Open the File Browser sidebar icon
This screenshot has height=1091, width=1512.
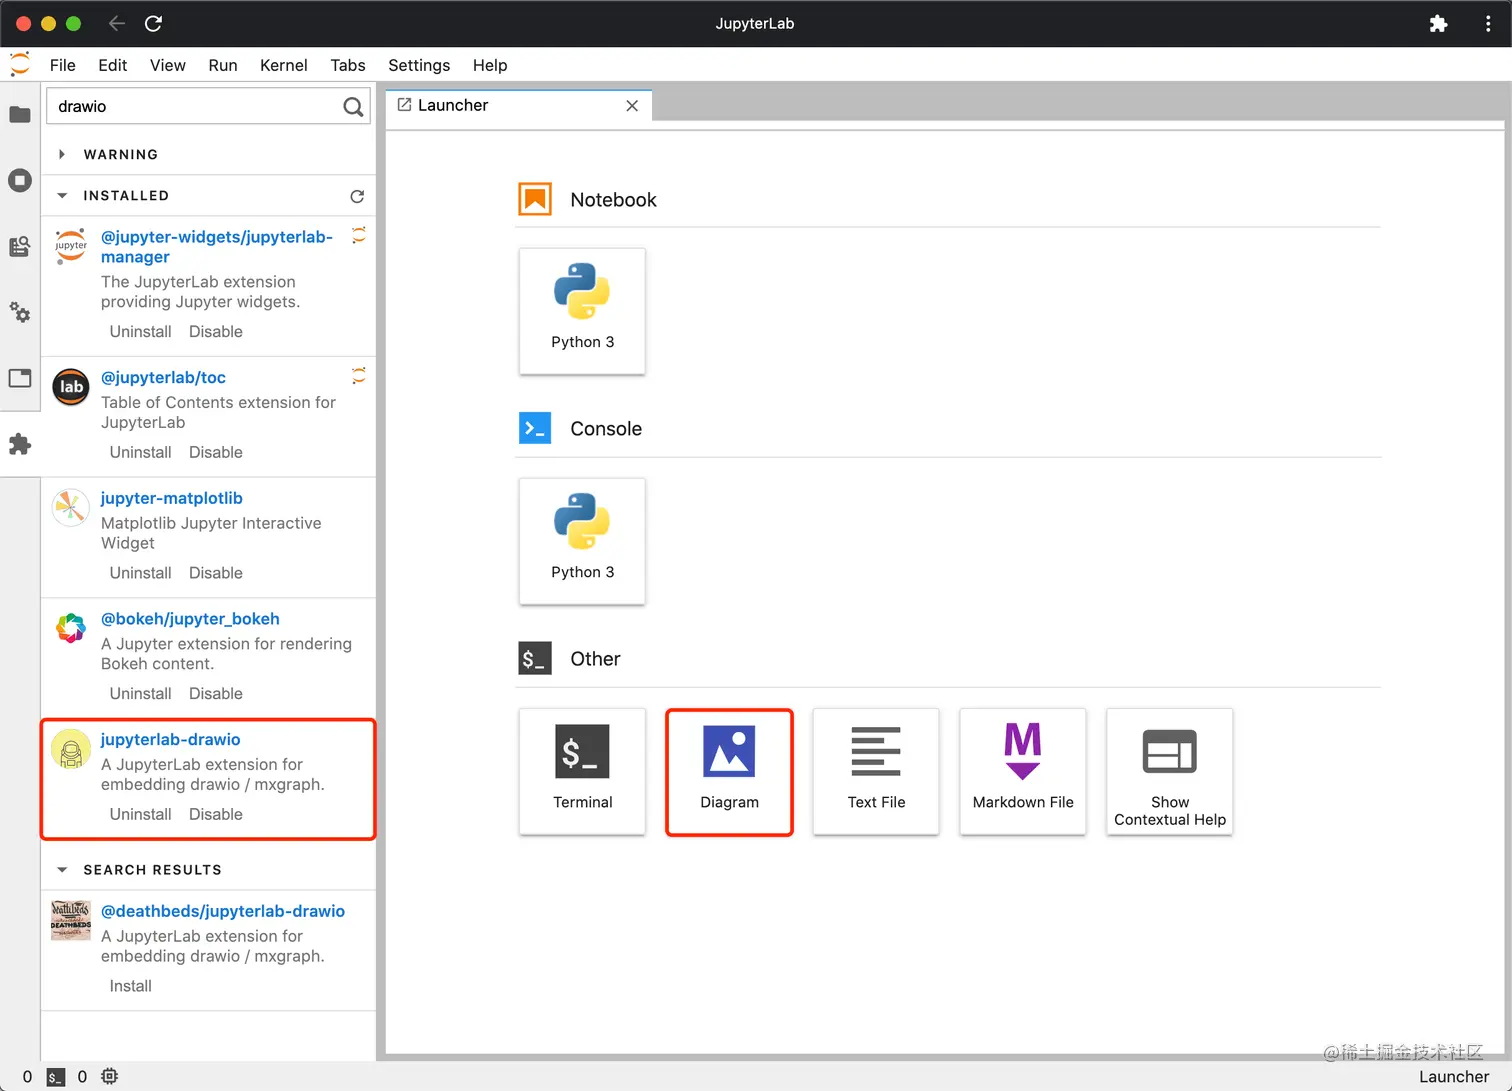pos(20,114)
